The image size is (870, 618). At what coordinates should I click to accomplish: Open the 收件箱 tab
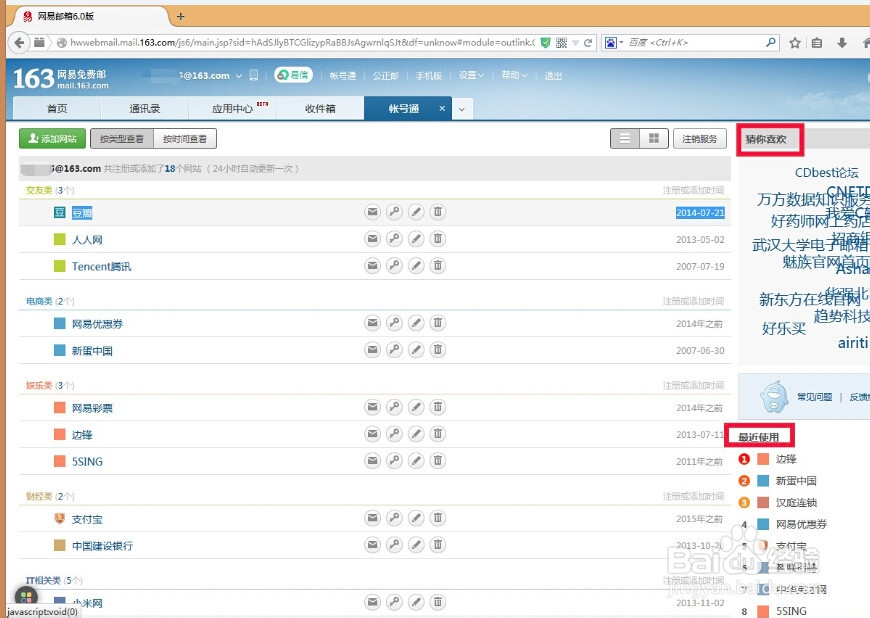click(x=320, y=109)
